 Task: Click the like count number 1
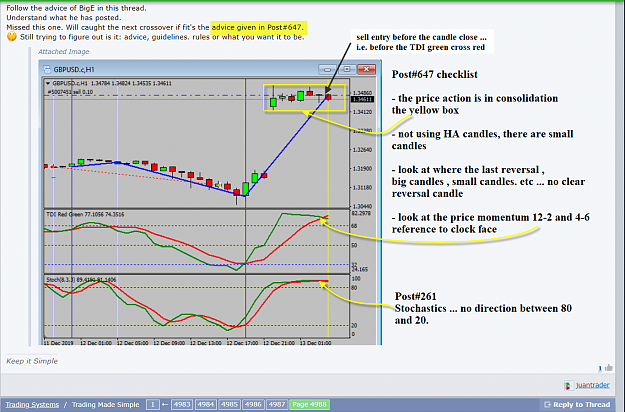coord(600,369)
